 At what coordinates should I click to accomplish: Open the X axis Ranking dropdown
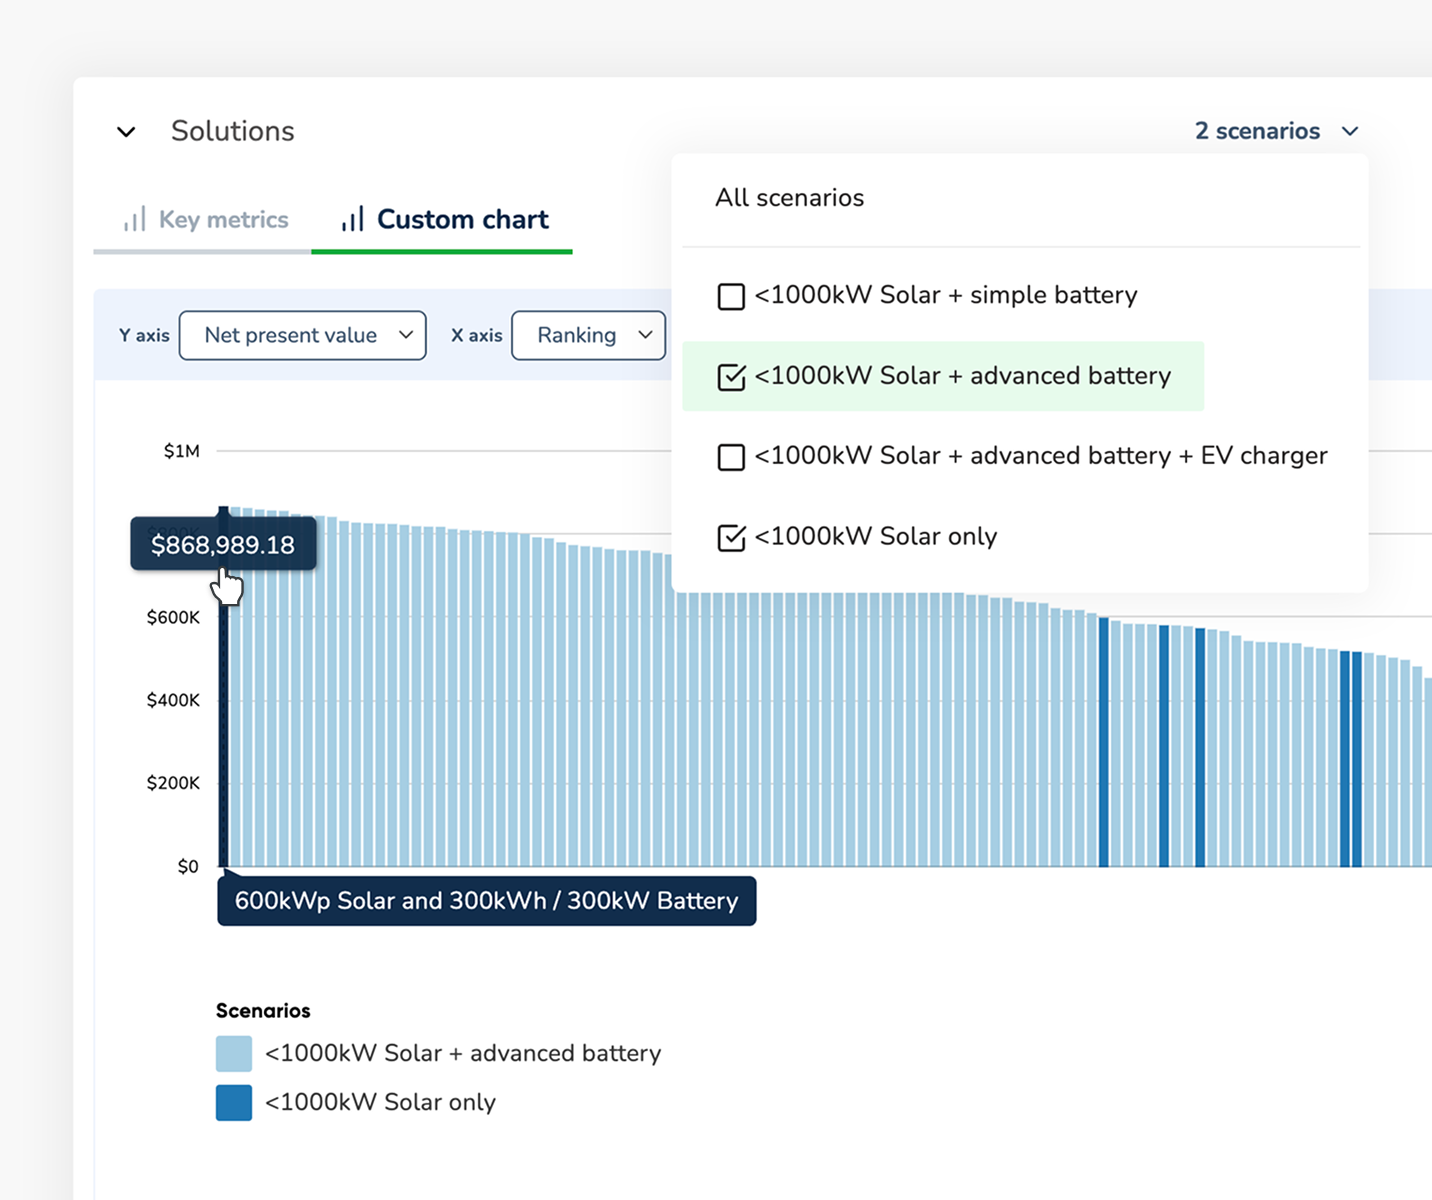(x=588, y=335)
